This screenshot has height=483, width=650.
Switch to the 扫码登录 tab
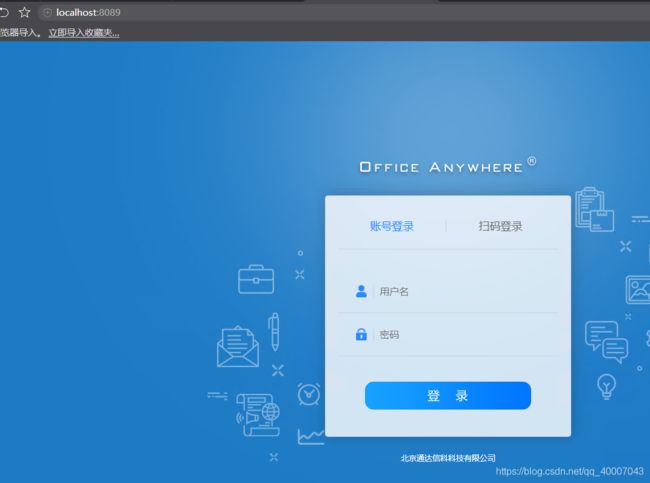(500, 226)
